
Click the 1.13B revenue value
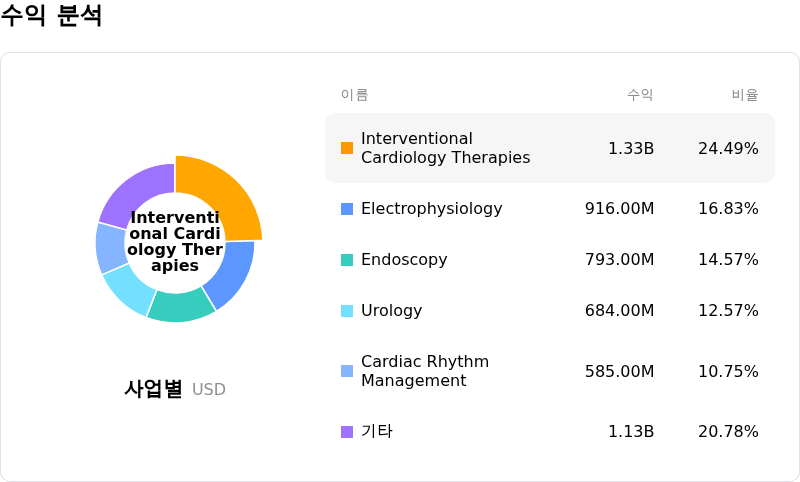click(631, 432)
